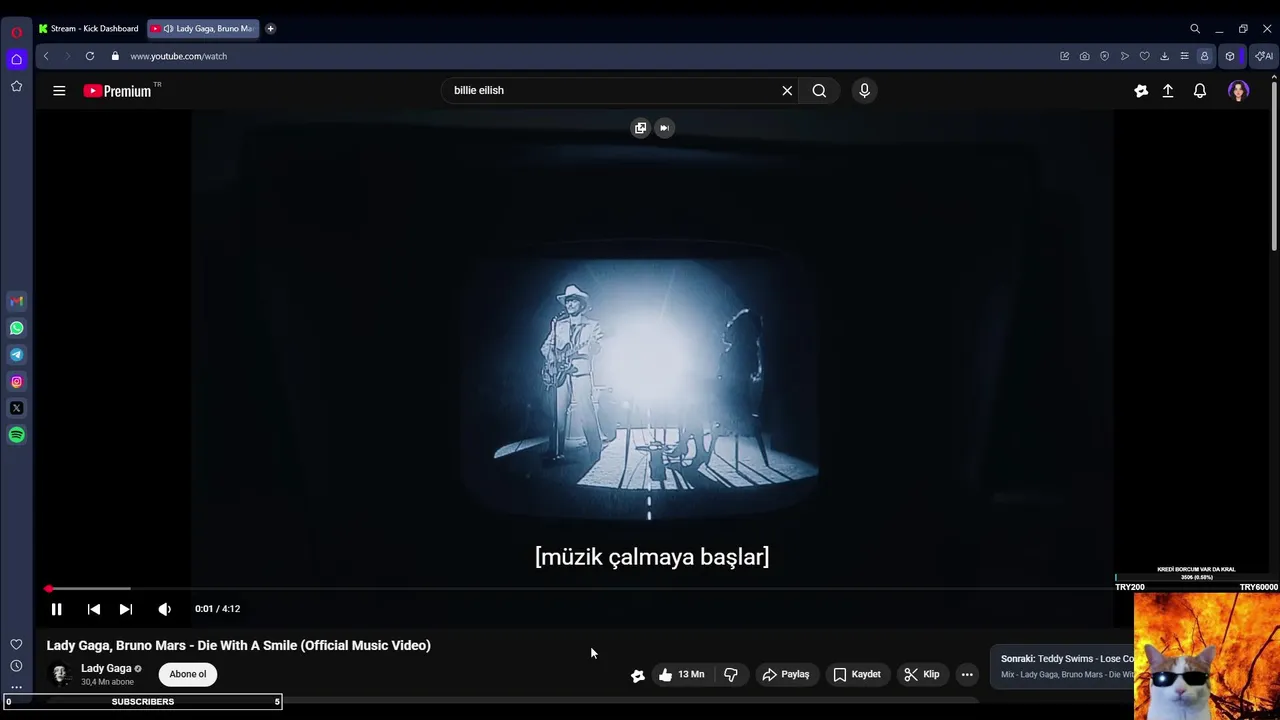Open WhatsApp in the Opera sidebar

[x=16, y=328]
